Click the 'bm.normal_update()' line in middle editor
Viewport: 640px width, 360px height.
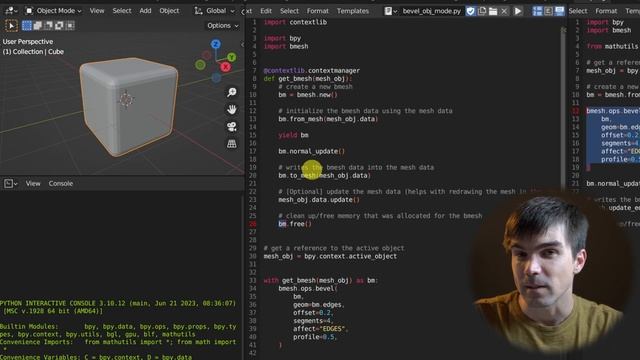(x=311, y=151)
